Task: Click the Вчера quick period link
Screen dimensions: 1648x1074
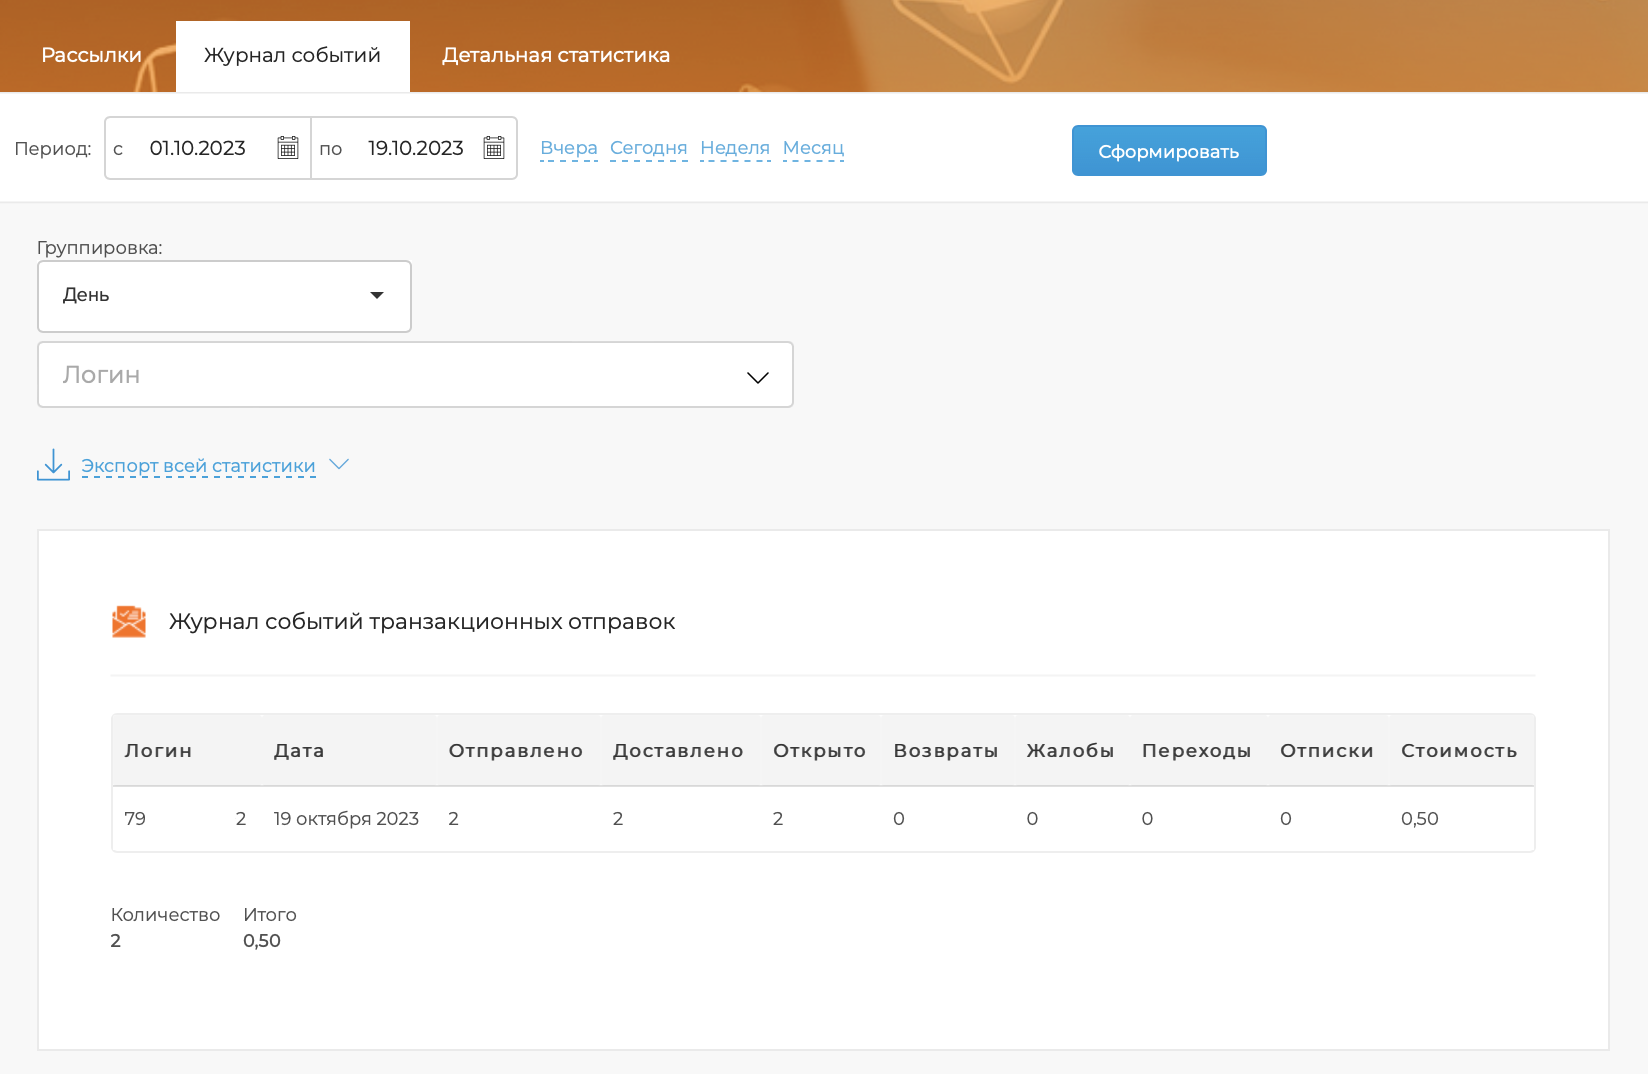Action: point(568,148)
